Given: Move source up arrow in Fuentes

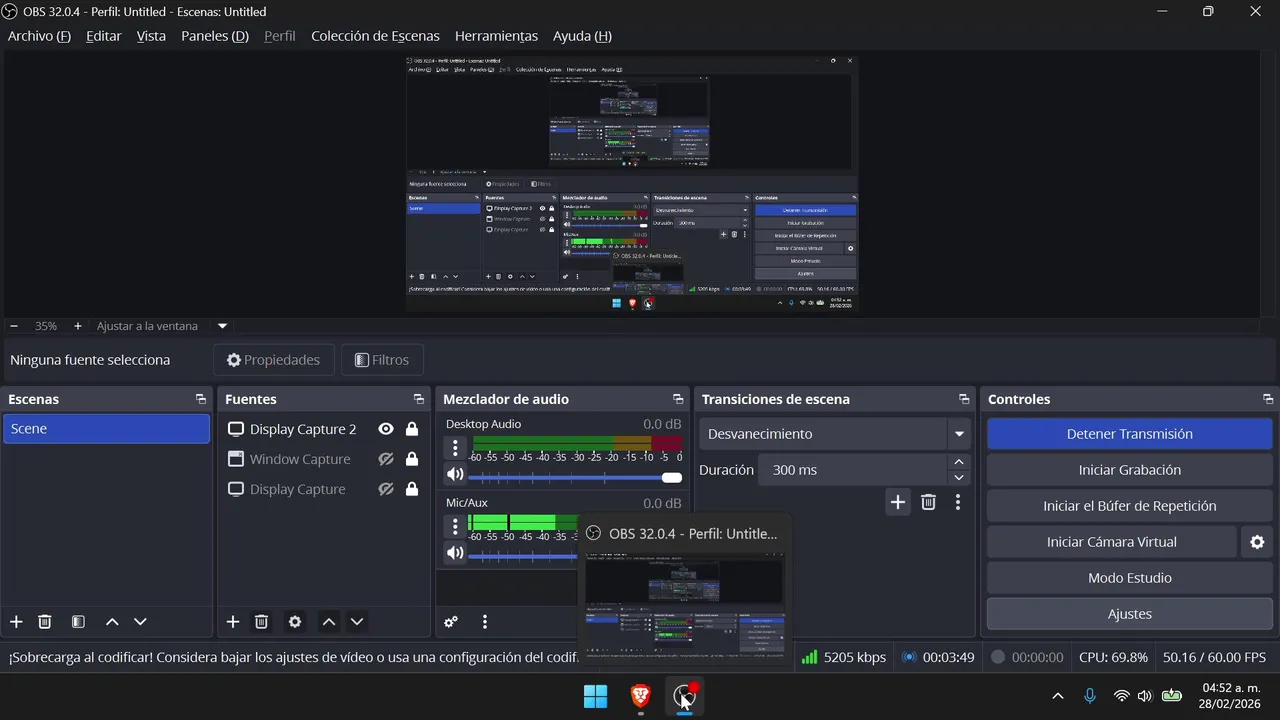Looking at the screenshot, I should tap(328, 622).
